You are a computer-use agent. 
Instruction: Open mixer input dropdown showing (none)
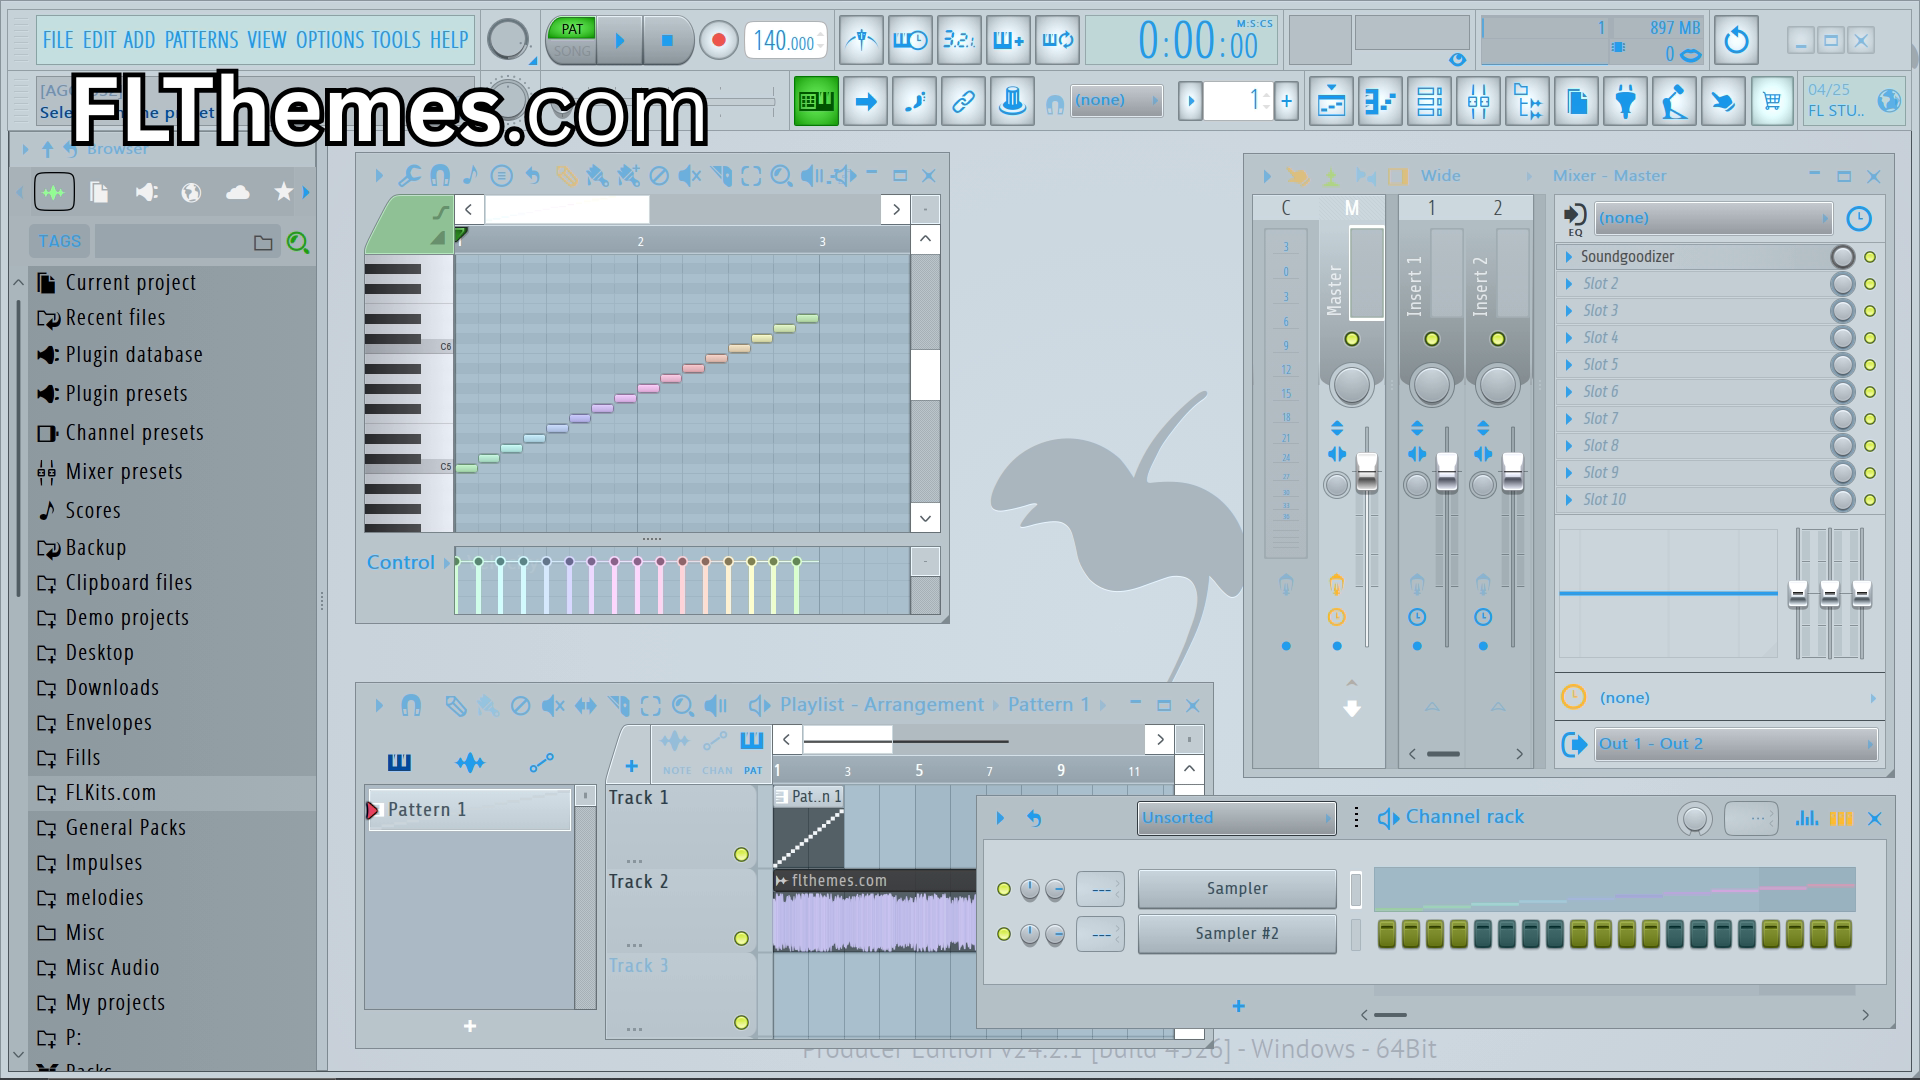1713,218
